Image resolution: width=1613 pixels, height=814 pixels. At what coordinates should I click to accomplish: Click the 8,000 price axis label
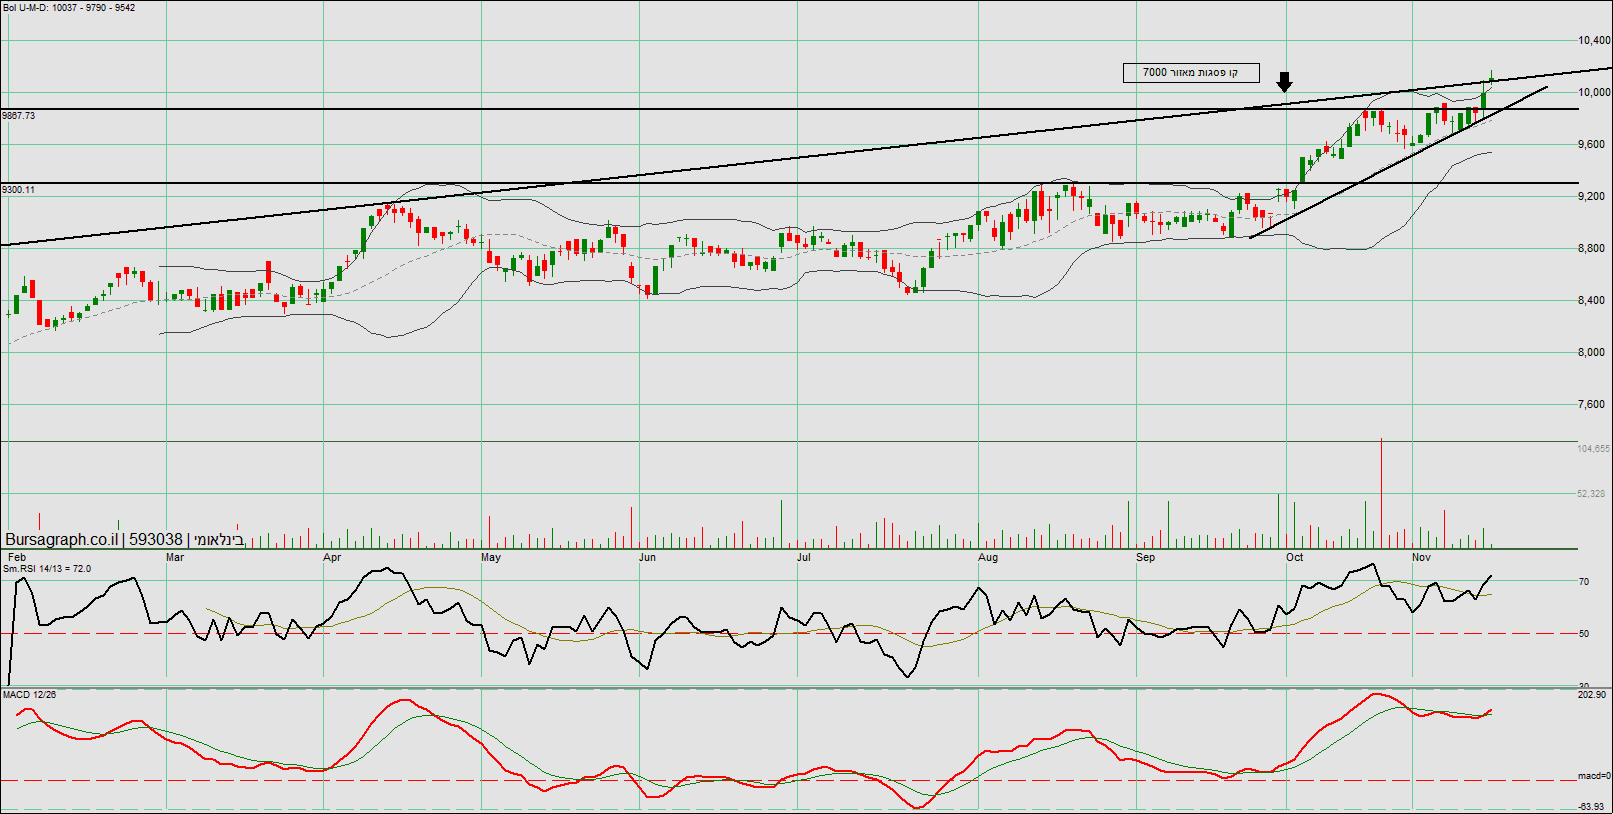[1591, 353]
